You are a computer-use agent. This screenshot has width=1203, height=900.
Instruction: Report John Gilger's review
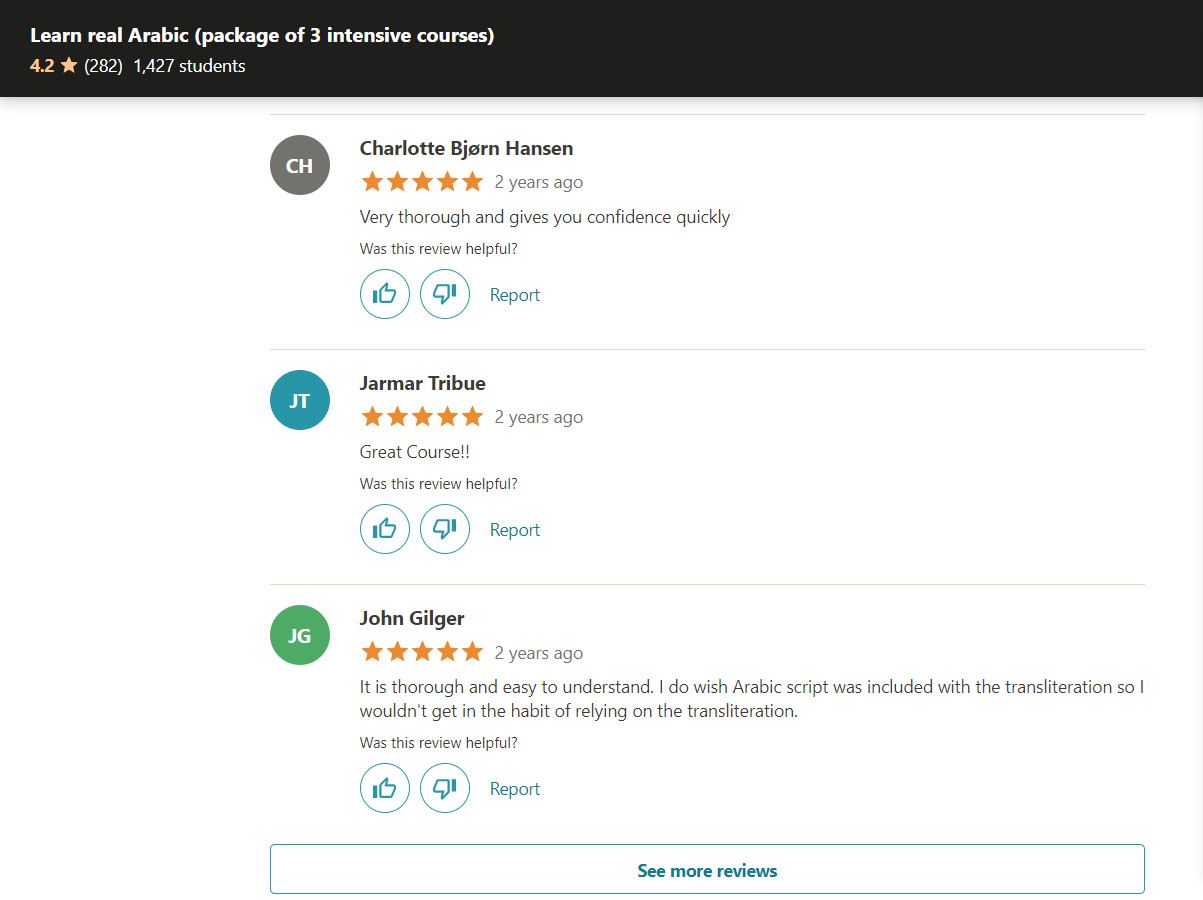pos(515,789)
